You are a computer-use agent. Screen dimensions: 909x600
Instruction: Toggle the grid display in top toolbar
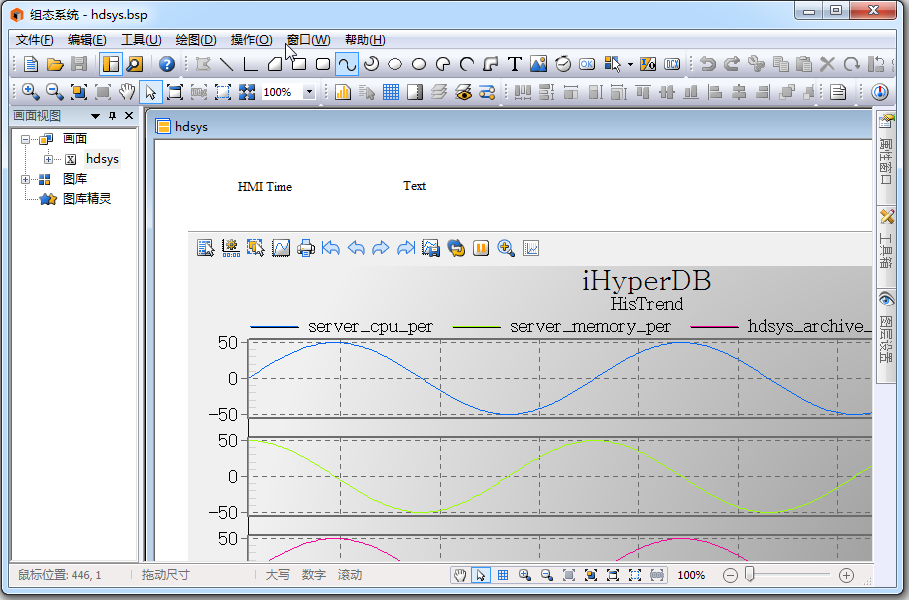391,92
